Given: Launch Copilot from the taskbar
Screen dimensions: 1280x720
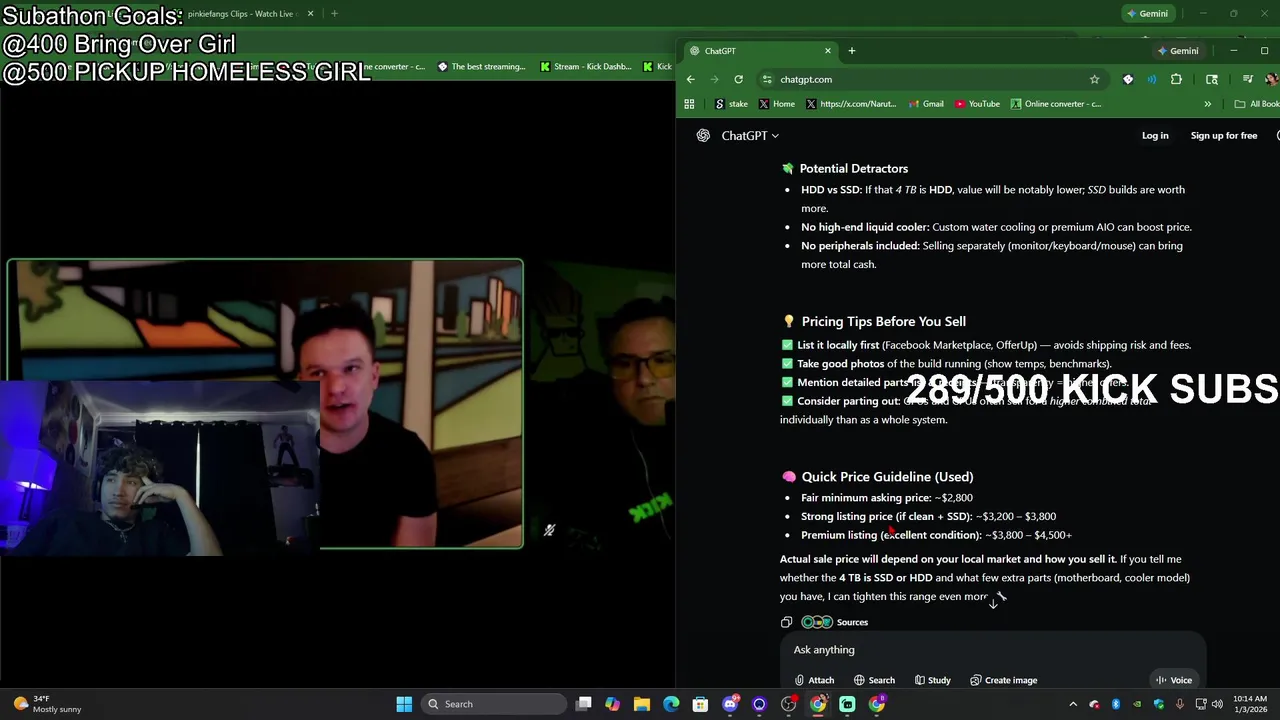Looking at the screenshot, I should 612,704.
